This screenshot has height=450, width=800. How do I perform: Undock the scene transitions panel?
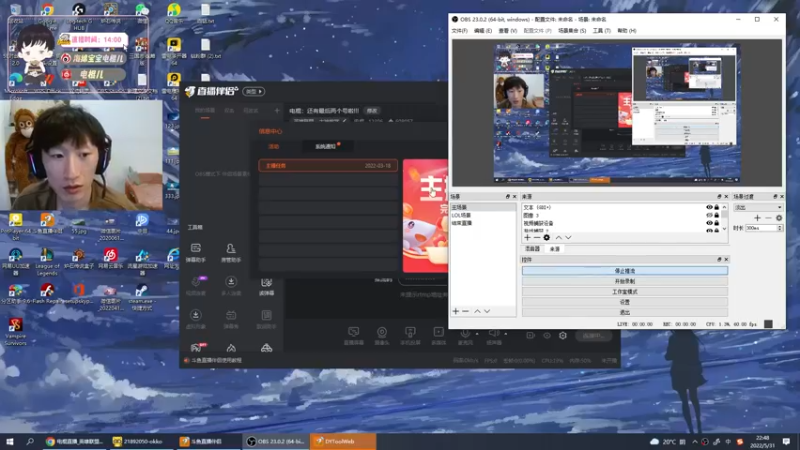tap(775, 196)
